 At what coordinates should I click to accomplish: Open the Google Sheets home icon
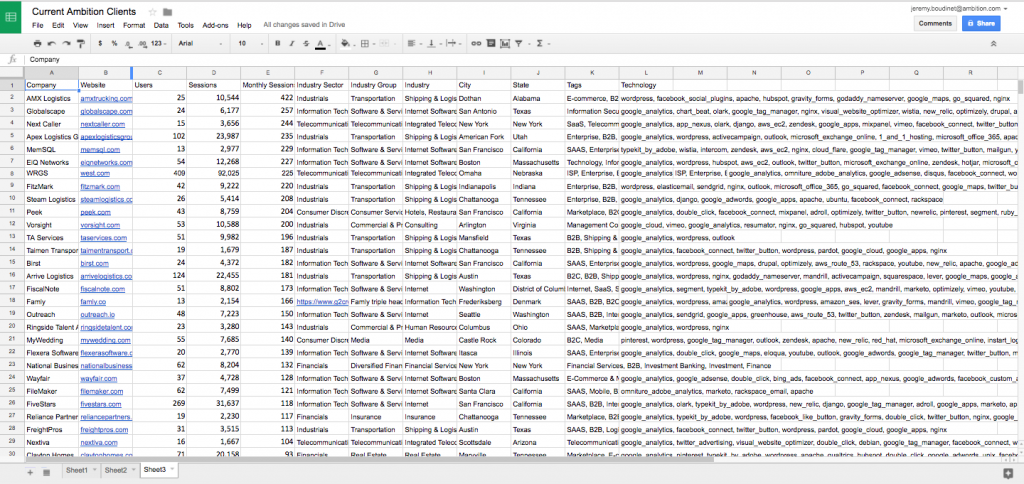click(x=11, y=18)
